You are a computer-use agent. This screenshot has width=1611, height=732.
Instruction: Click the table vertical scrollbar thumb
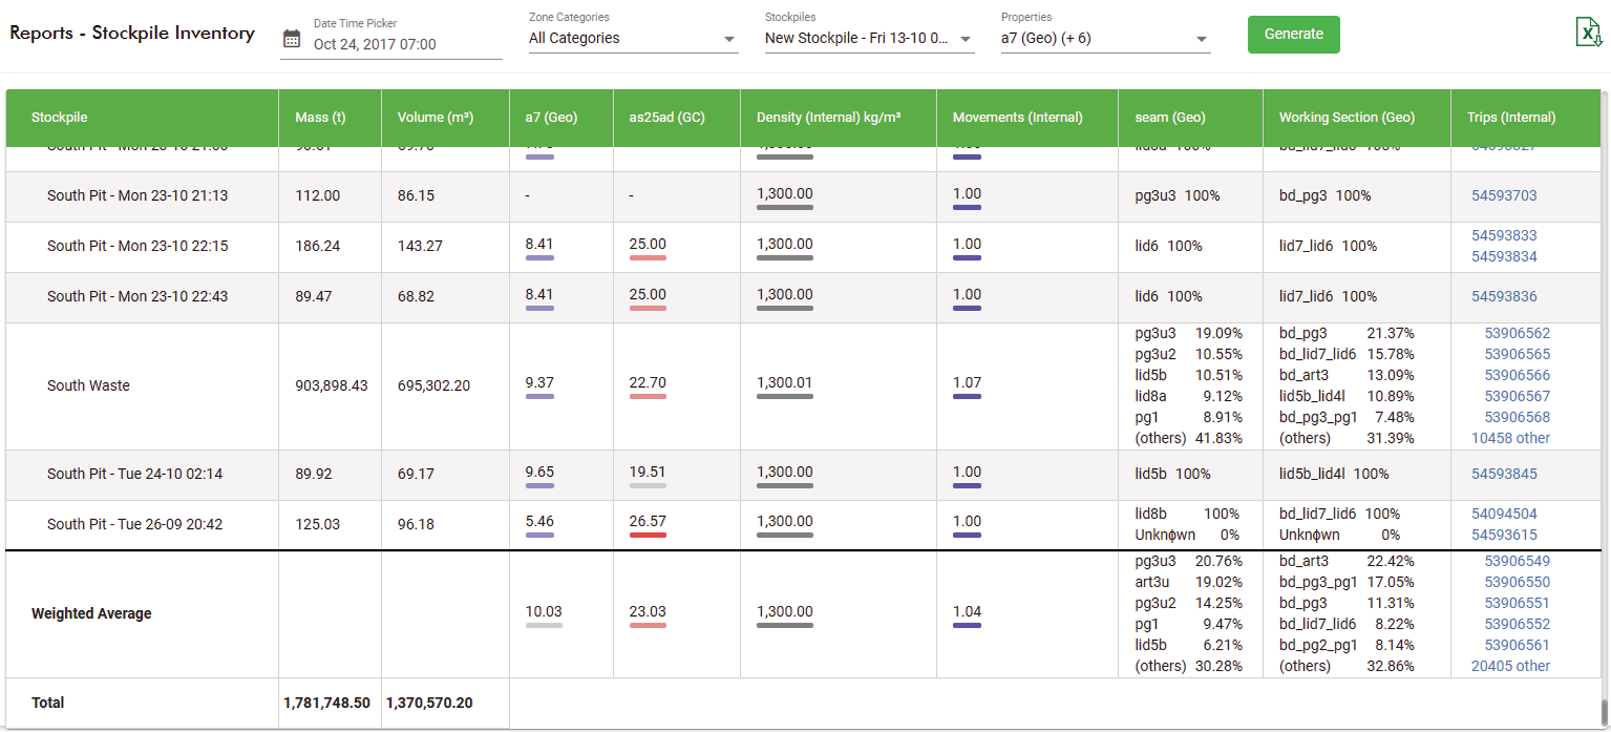(x=1604, y=713)
